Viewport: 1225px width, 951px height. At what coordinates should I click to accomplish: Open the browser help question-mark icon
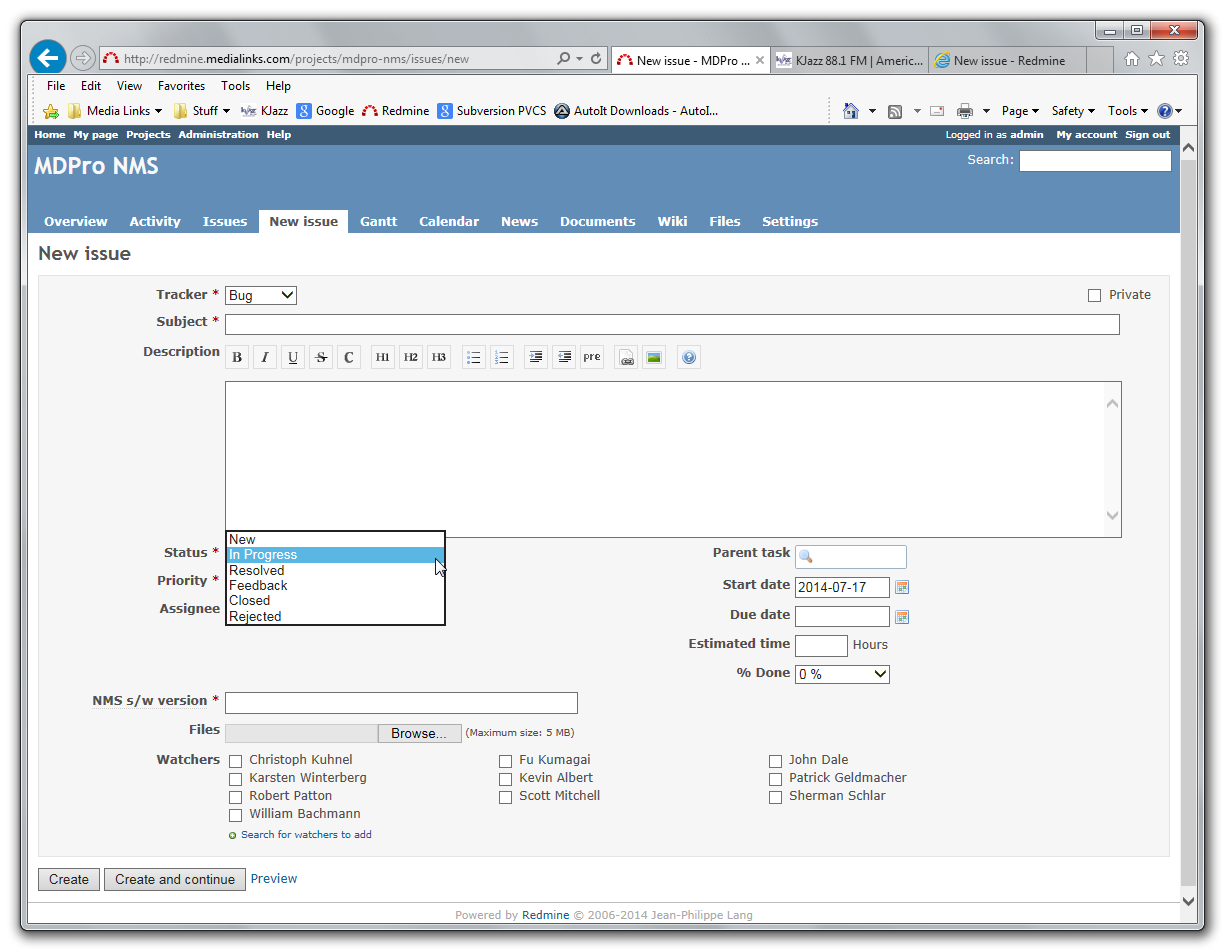1165,111
